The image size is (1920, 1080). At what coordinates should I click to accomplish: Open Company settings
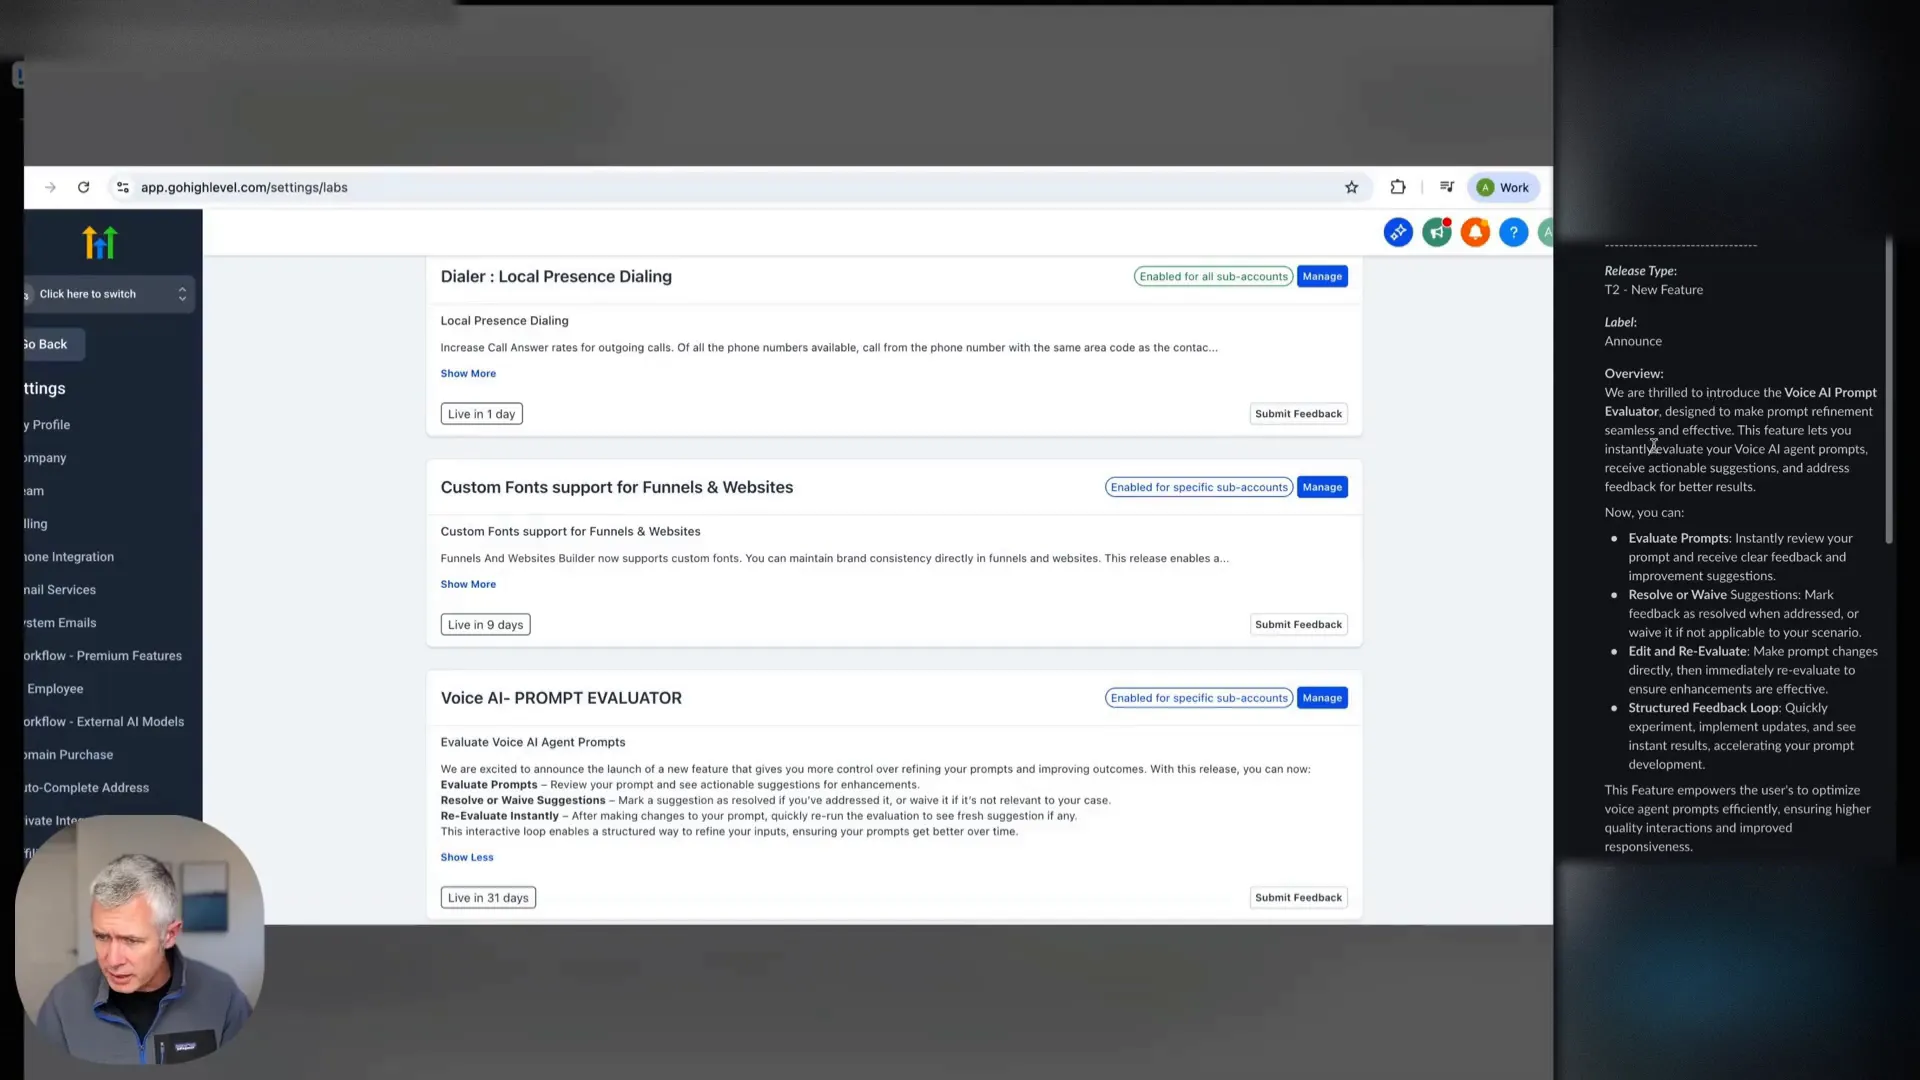click(x=45, y=458)
